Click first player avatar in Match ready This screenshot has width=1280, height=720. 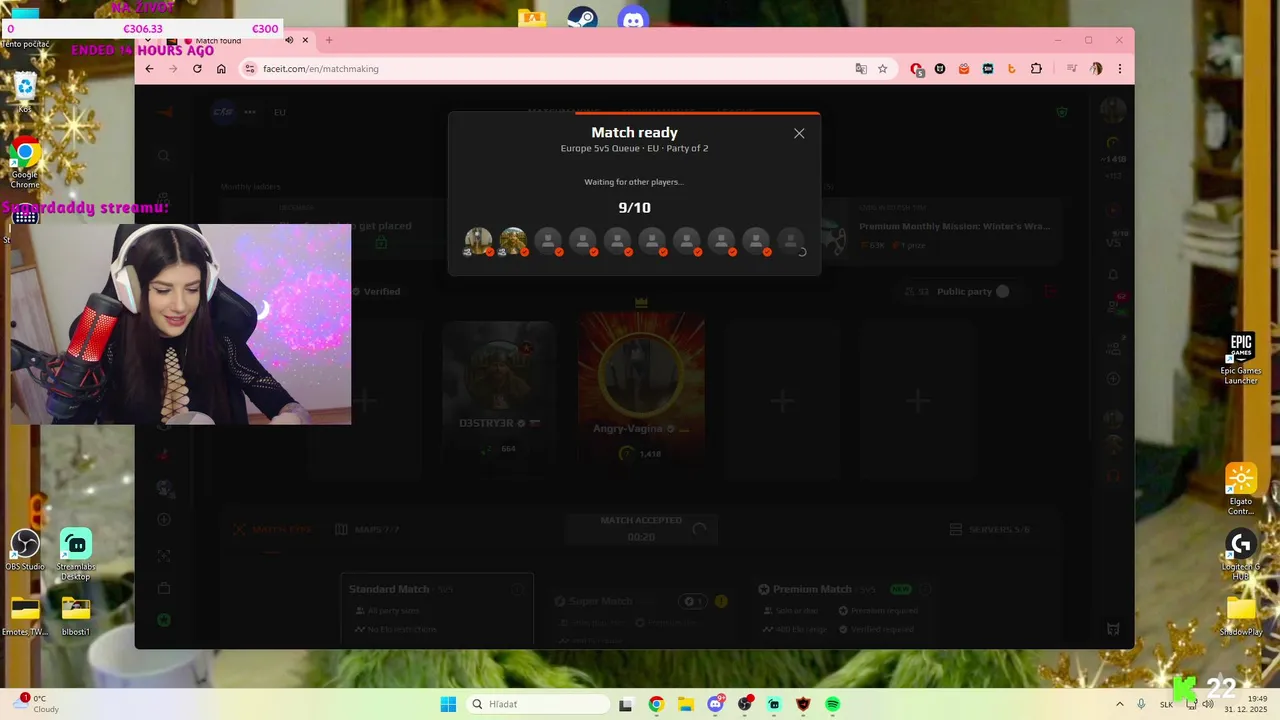point(479,241)
